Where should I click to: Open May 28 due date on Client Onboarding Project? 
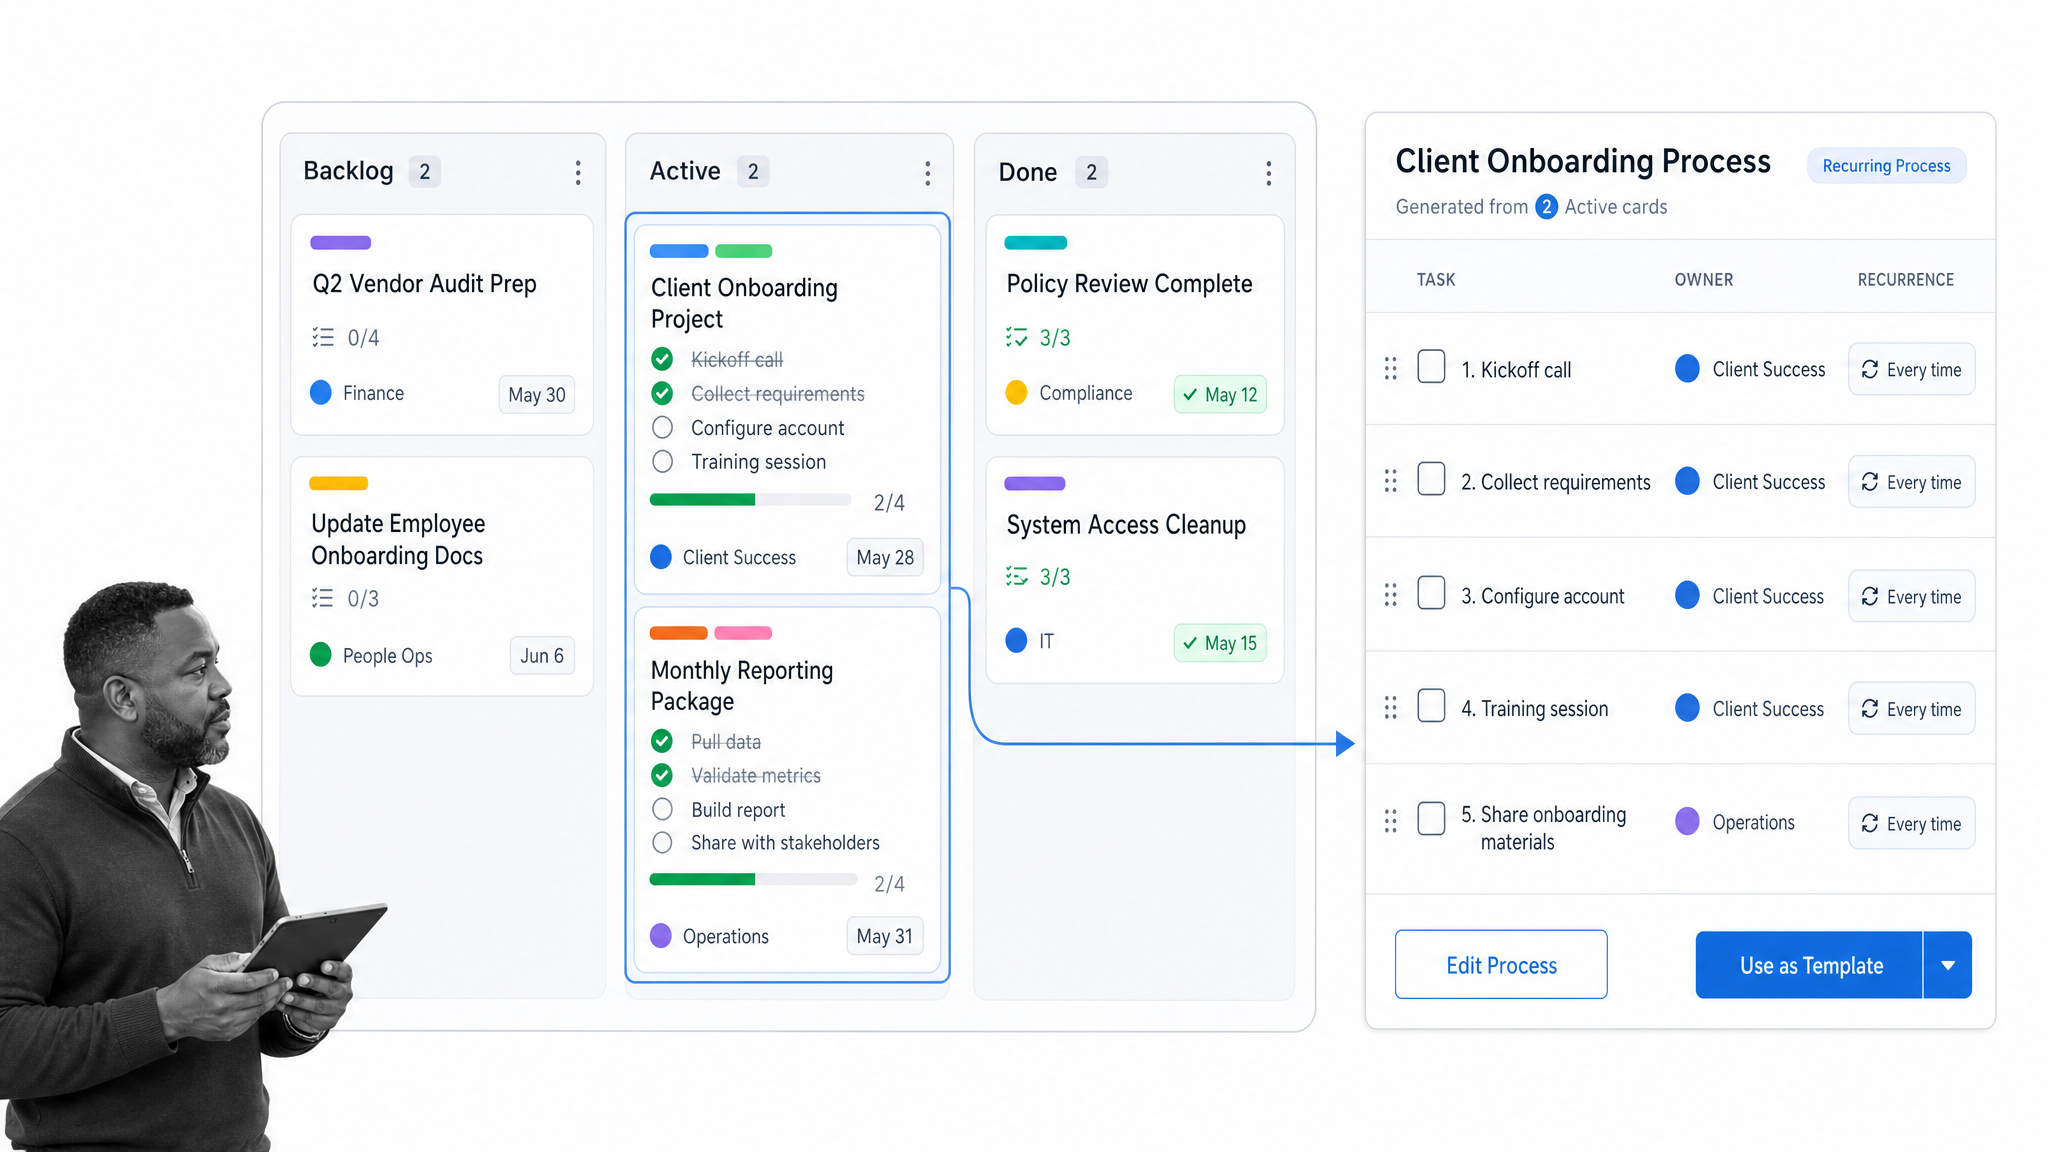click(x=885, y=558)
